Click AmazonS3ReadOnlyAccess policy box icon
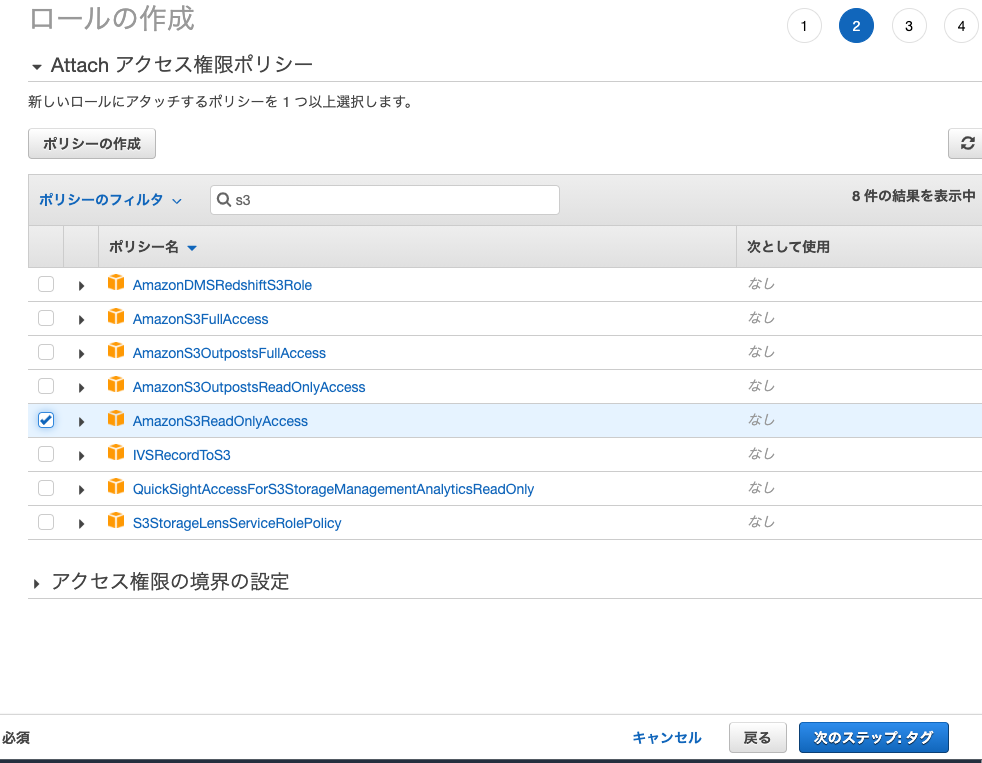This screenshot has height=763, width=982. [x=116, y=418]
